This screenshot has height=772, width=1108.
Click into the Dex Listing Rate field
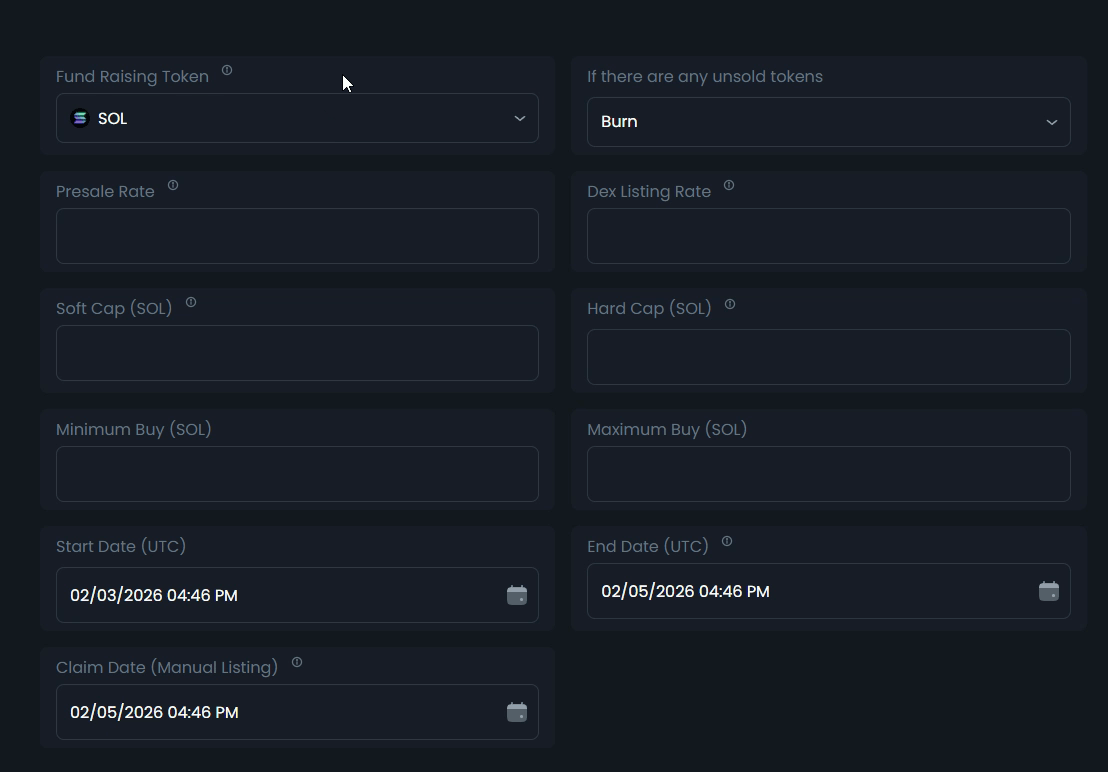point(828,236)
